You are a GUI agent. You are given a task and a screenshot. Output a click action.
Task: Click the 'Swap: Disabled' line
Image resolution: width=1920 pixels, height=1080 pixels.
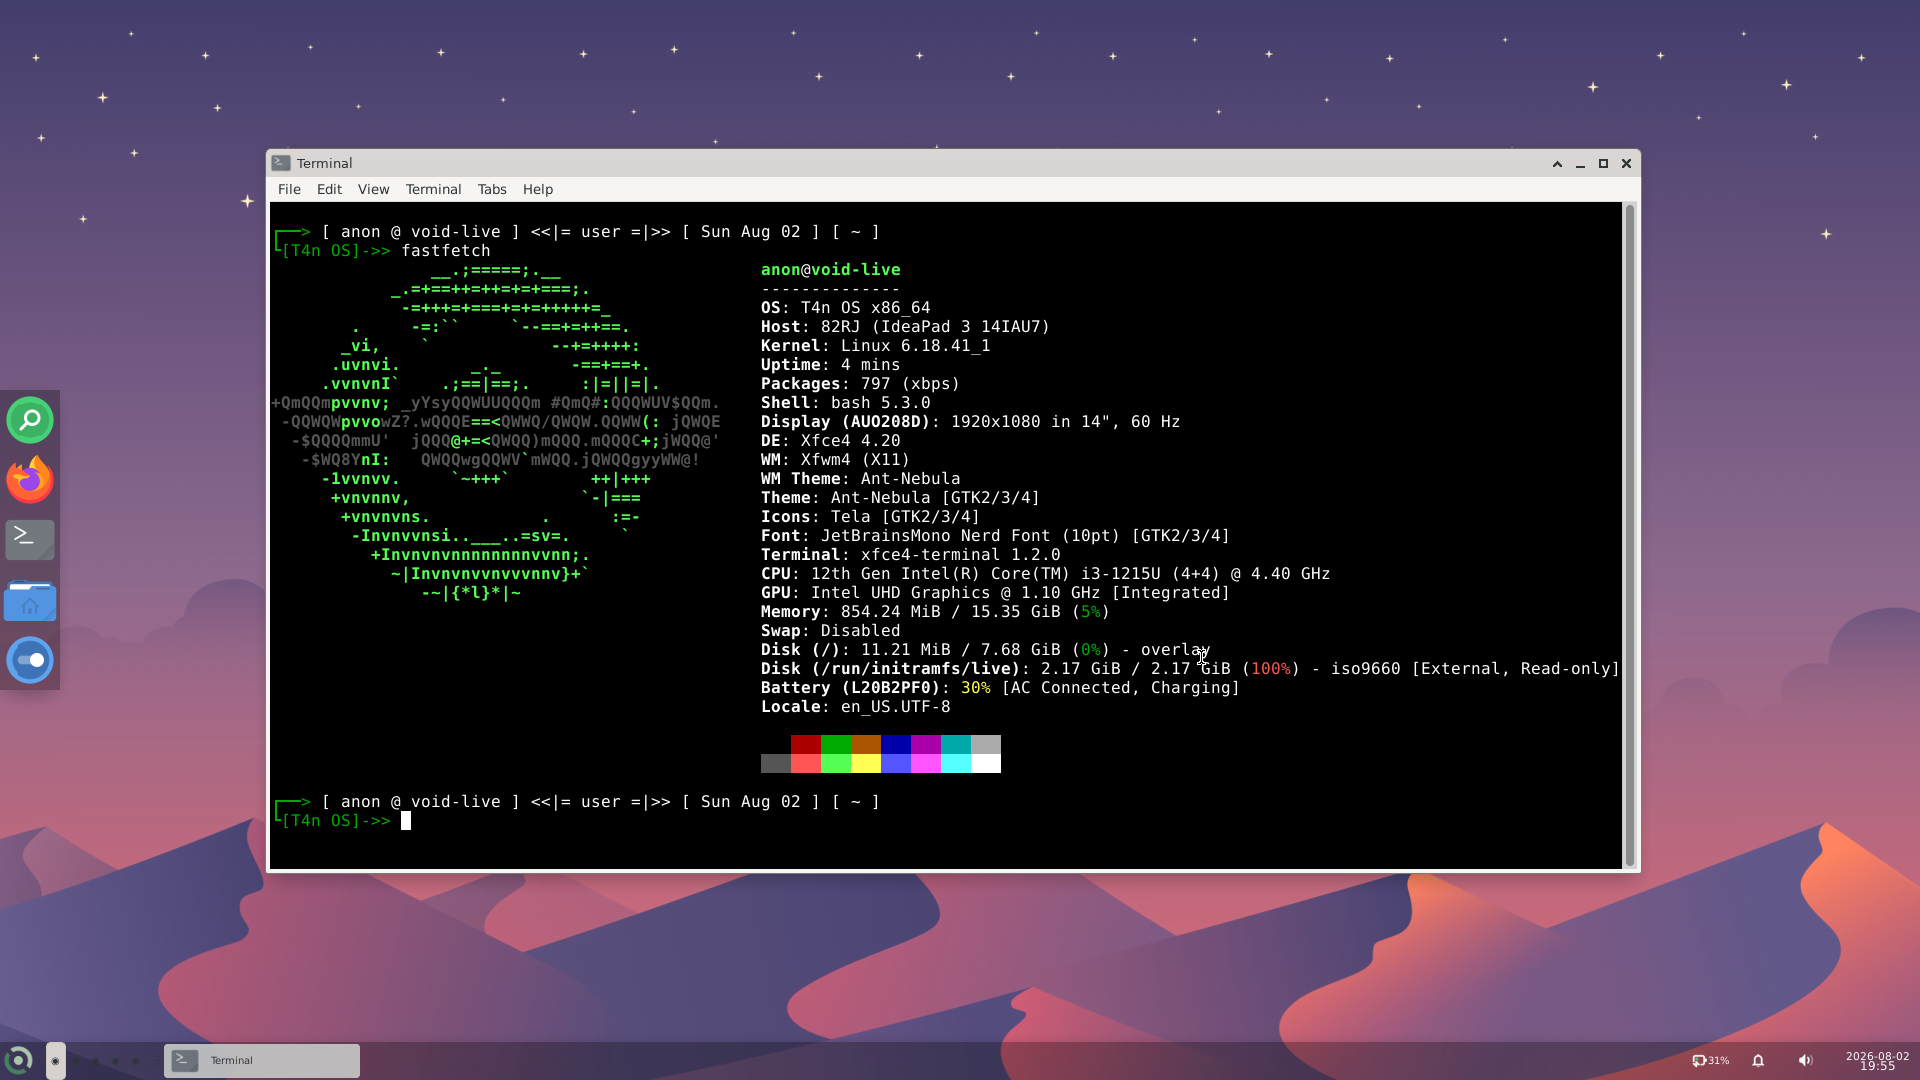click(830, 631)
